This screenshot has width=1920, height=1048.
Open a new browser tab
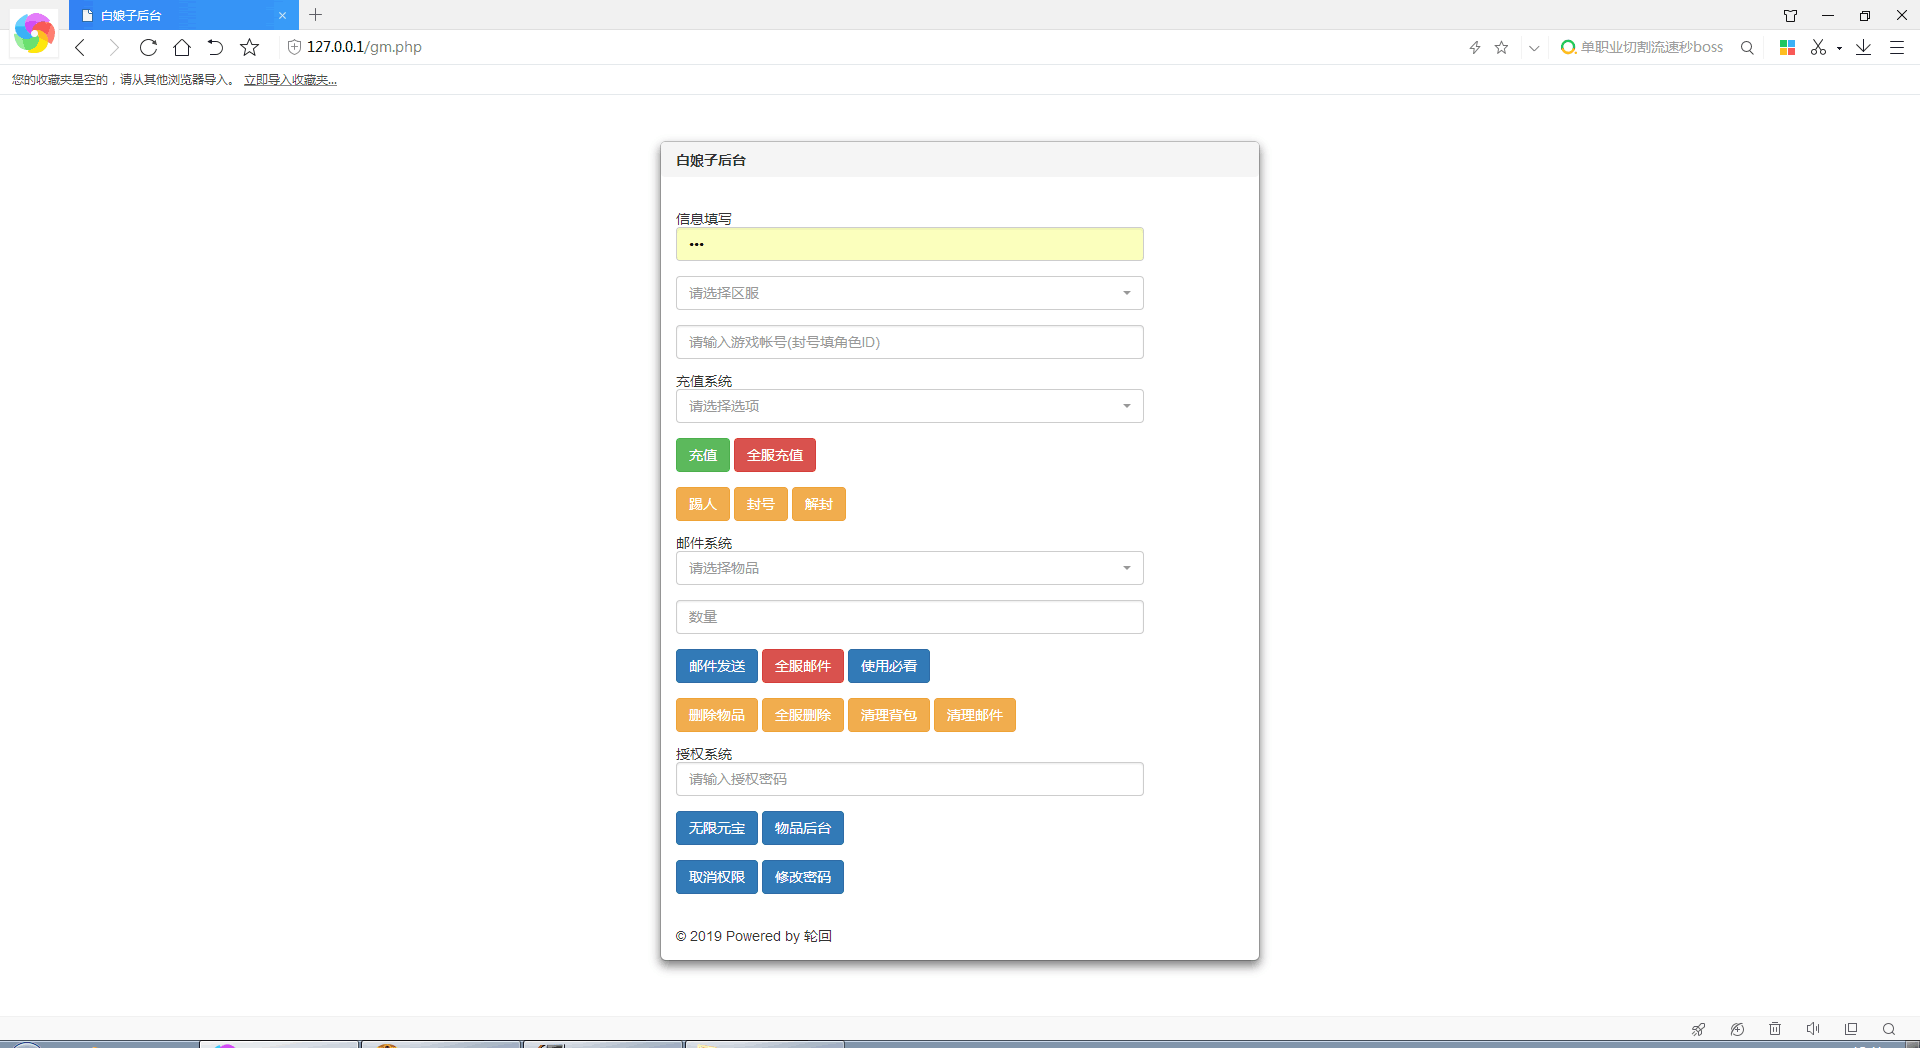[316, 15]
